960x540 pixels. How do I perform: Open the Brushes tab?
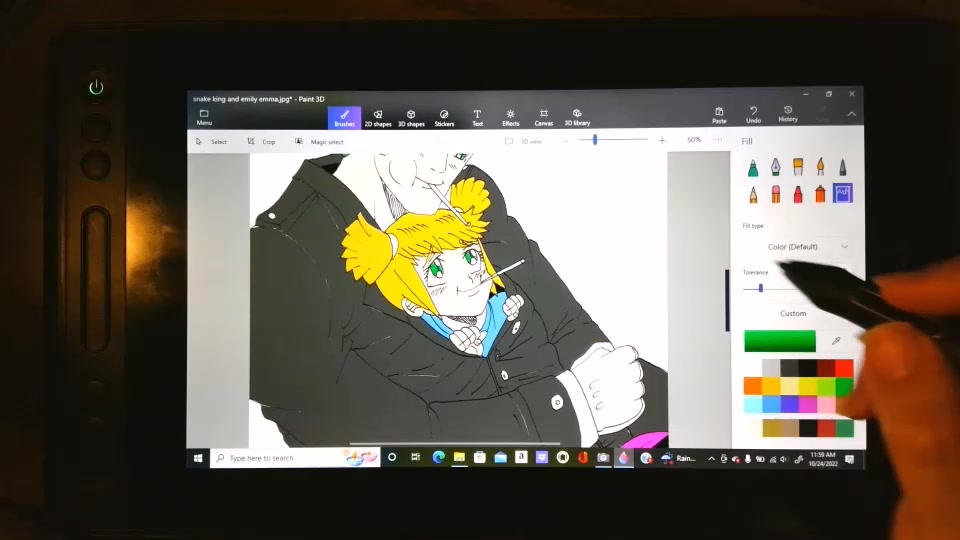pos(344,117)
